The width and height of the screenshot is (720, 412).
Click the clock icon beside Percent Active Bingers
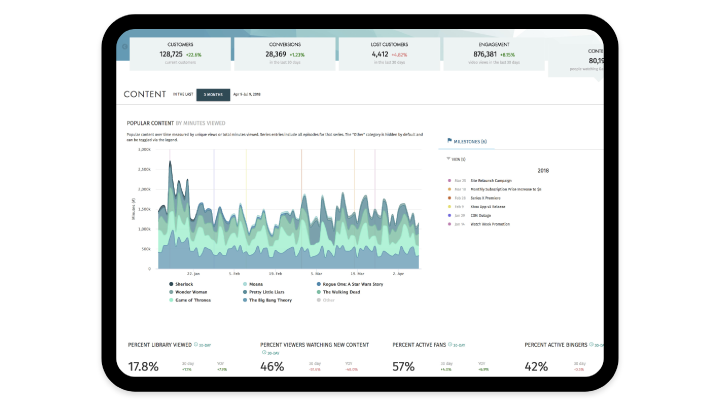pos(591,344)
